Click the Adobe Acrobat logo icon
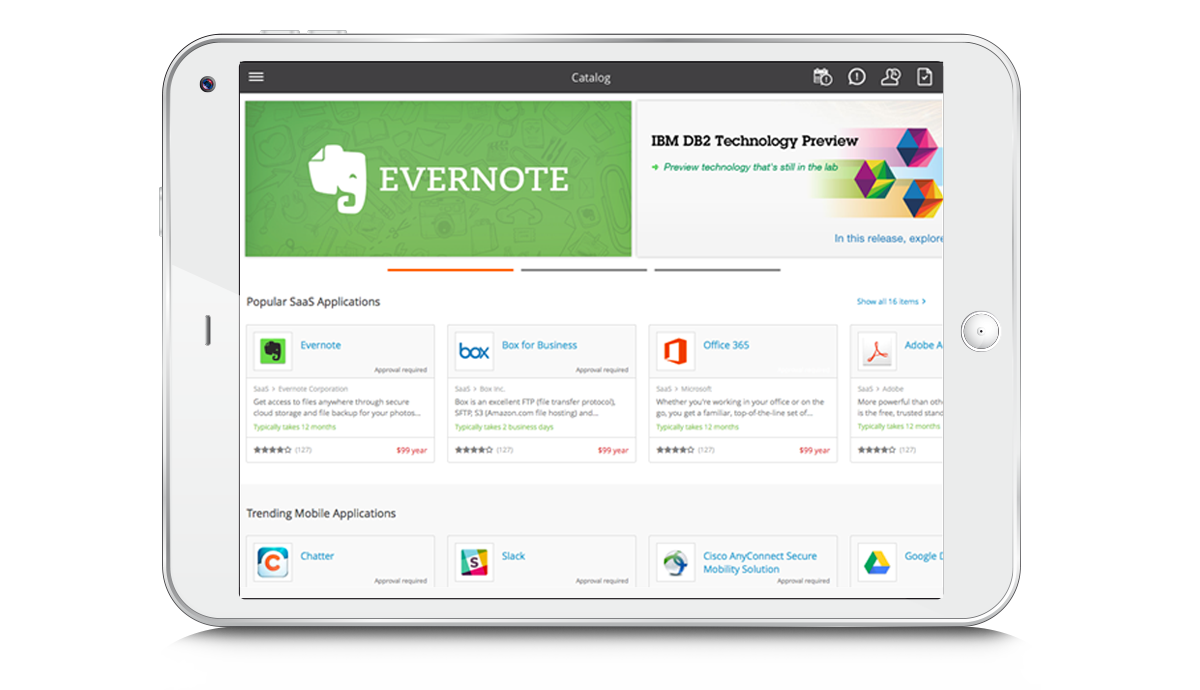The width and height of the screenshot is (1200, 690). 877,351
